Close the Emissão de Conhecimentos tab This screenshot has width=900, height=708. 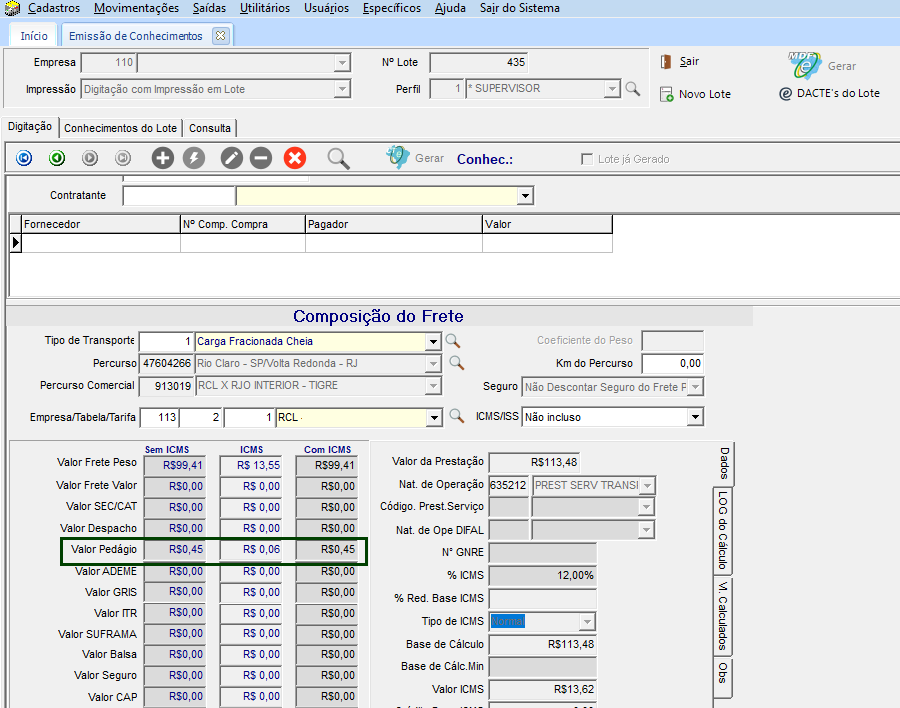click(221, 35)
